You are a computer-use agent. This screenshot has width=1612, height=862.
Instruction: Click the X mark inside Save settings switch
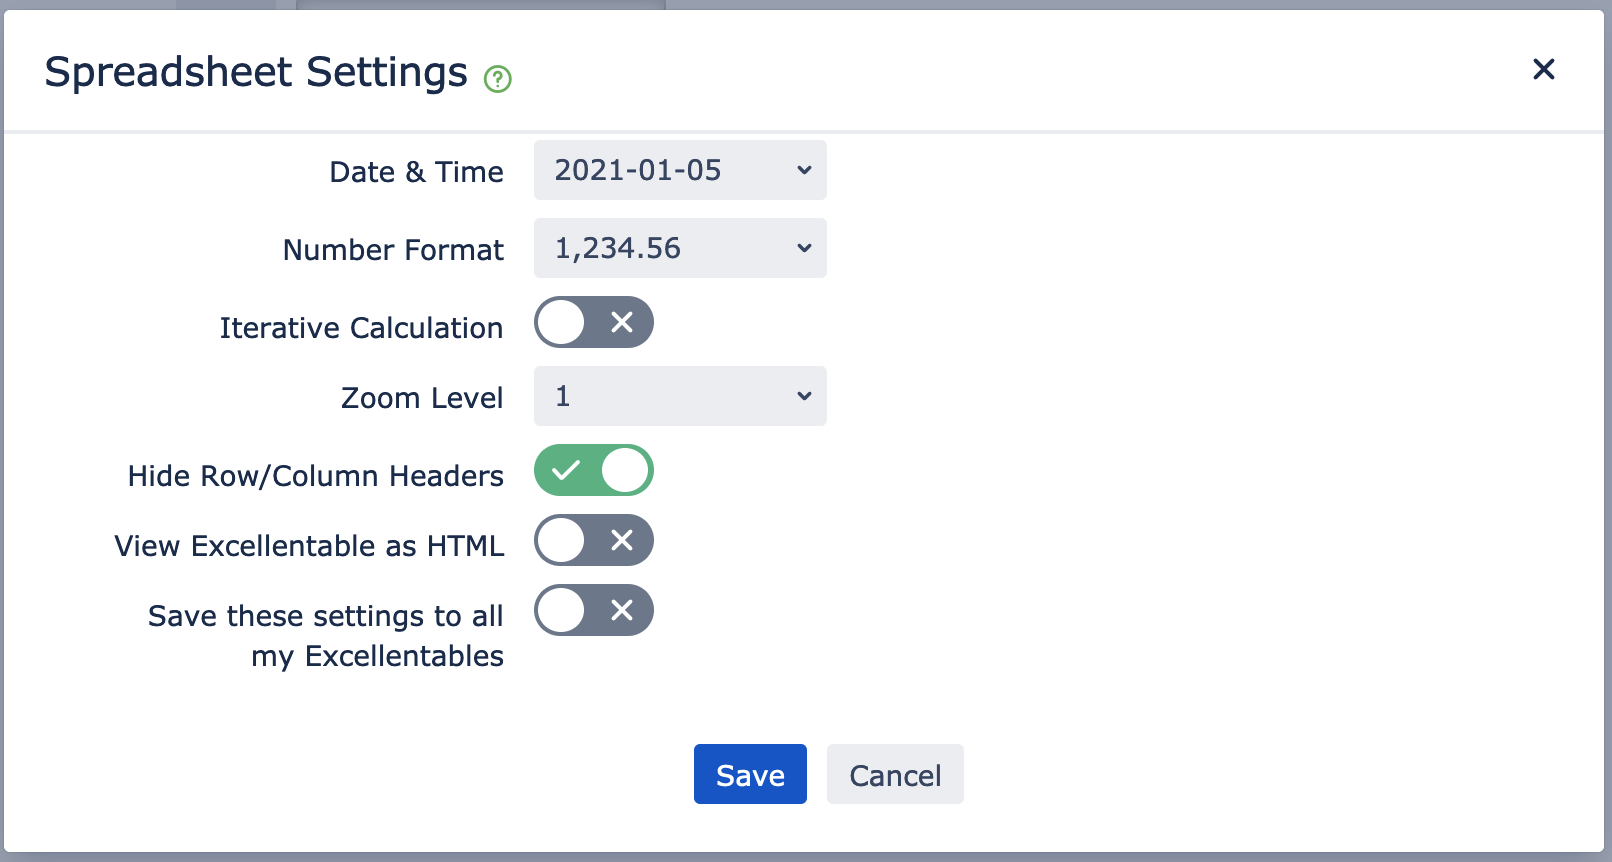pyautogui.click(x=622, y=610)
